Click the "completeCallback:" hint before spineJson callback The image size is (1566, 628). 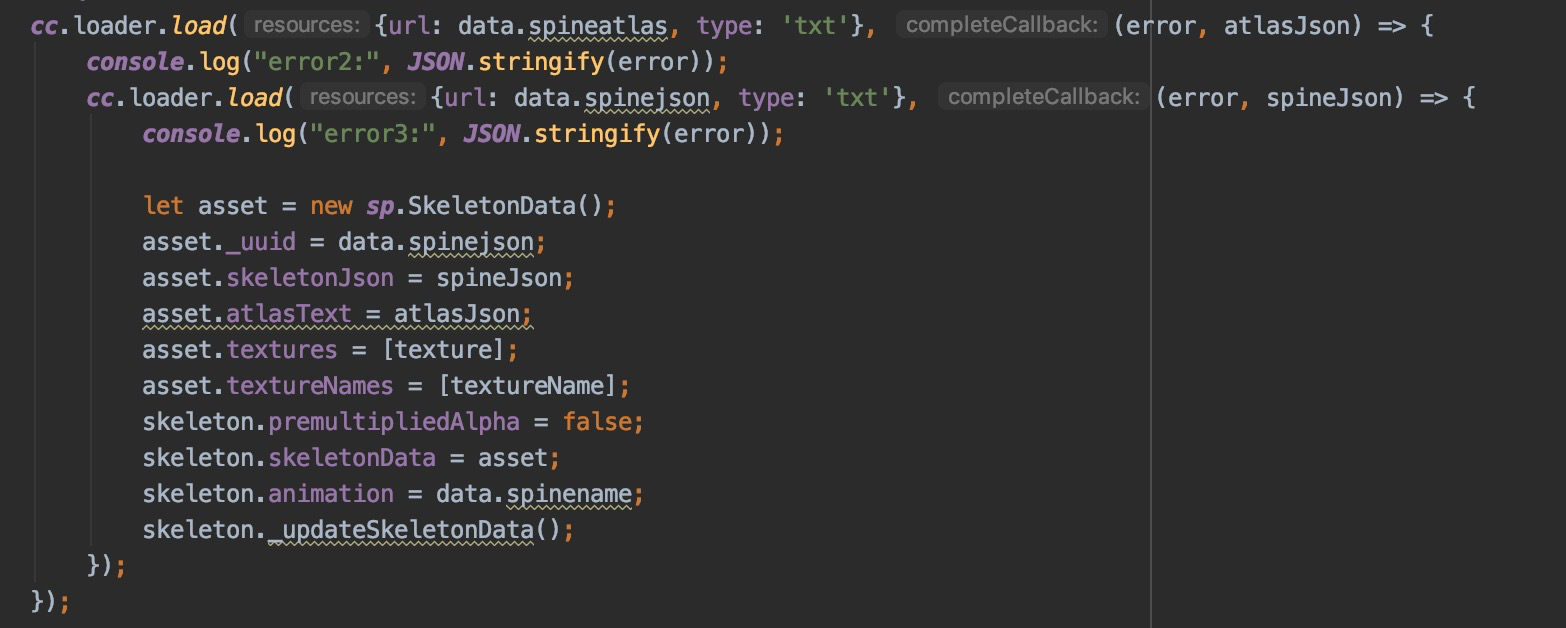tap(1043, 97)
